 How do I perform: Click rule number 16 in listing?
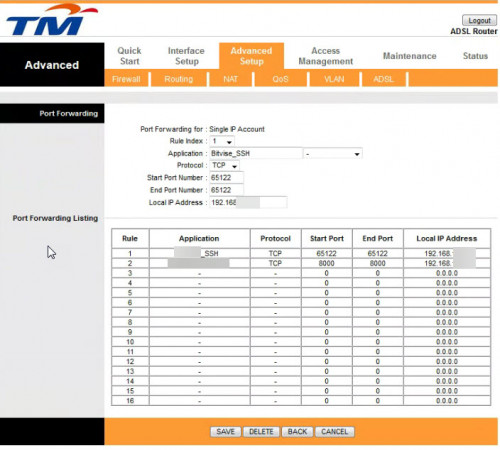pos(130,401)
